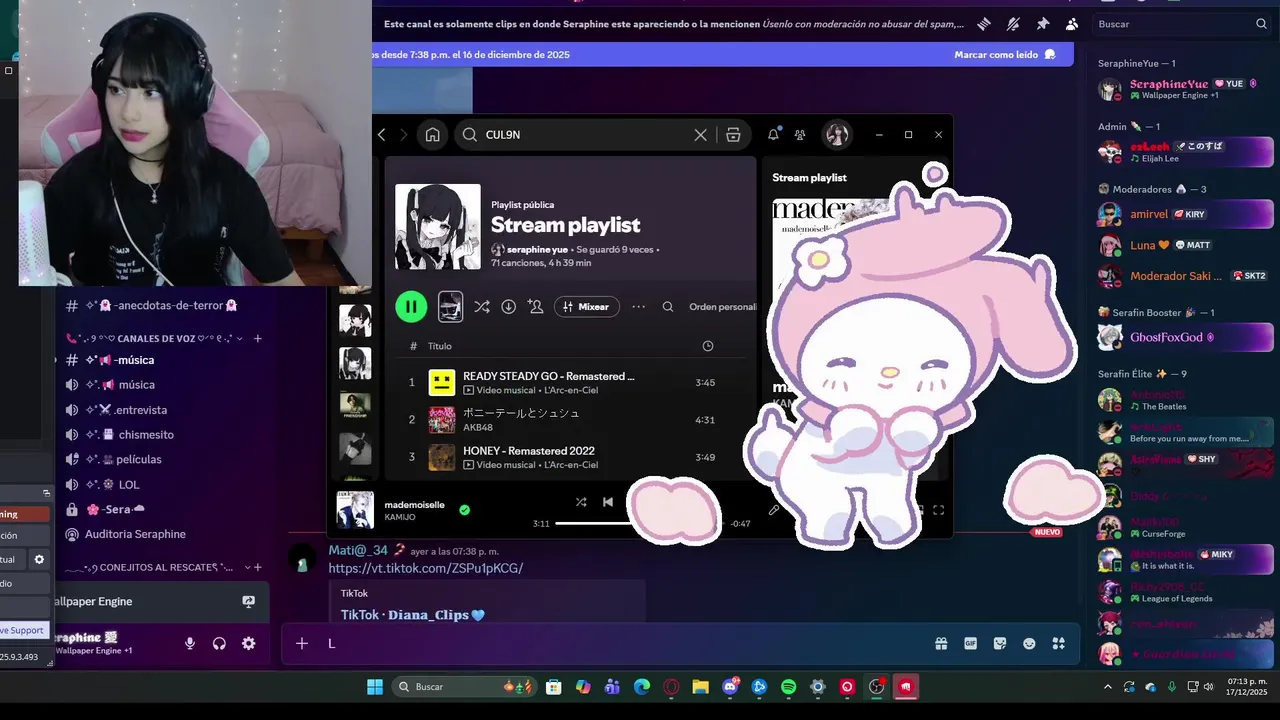Toggle Discord channel notification mute

point(1013,24)
